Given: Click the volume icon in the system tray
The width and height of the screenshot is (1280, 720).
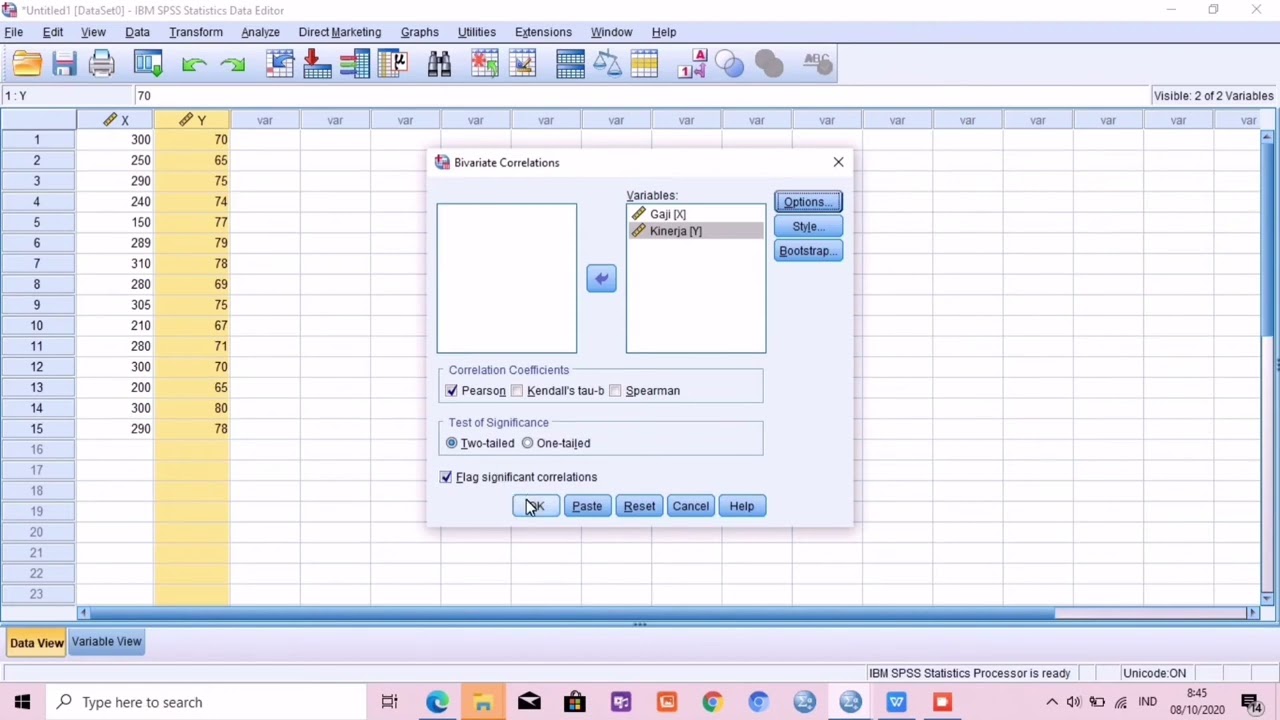Looking at the screenshot, I should point(1074,702).
